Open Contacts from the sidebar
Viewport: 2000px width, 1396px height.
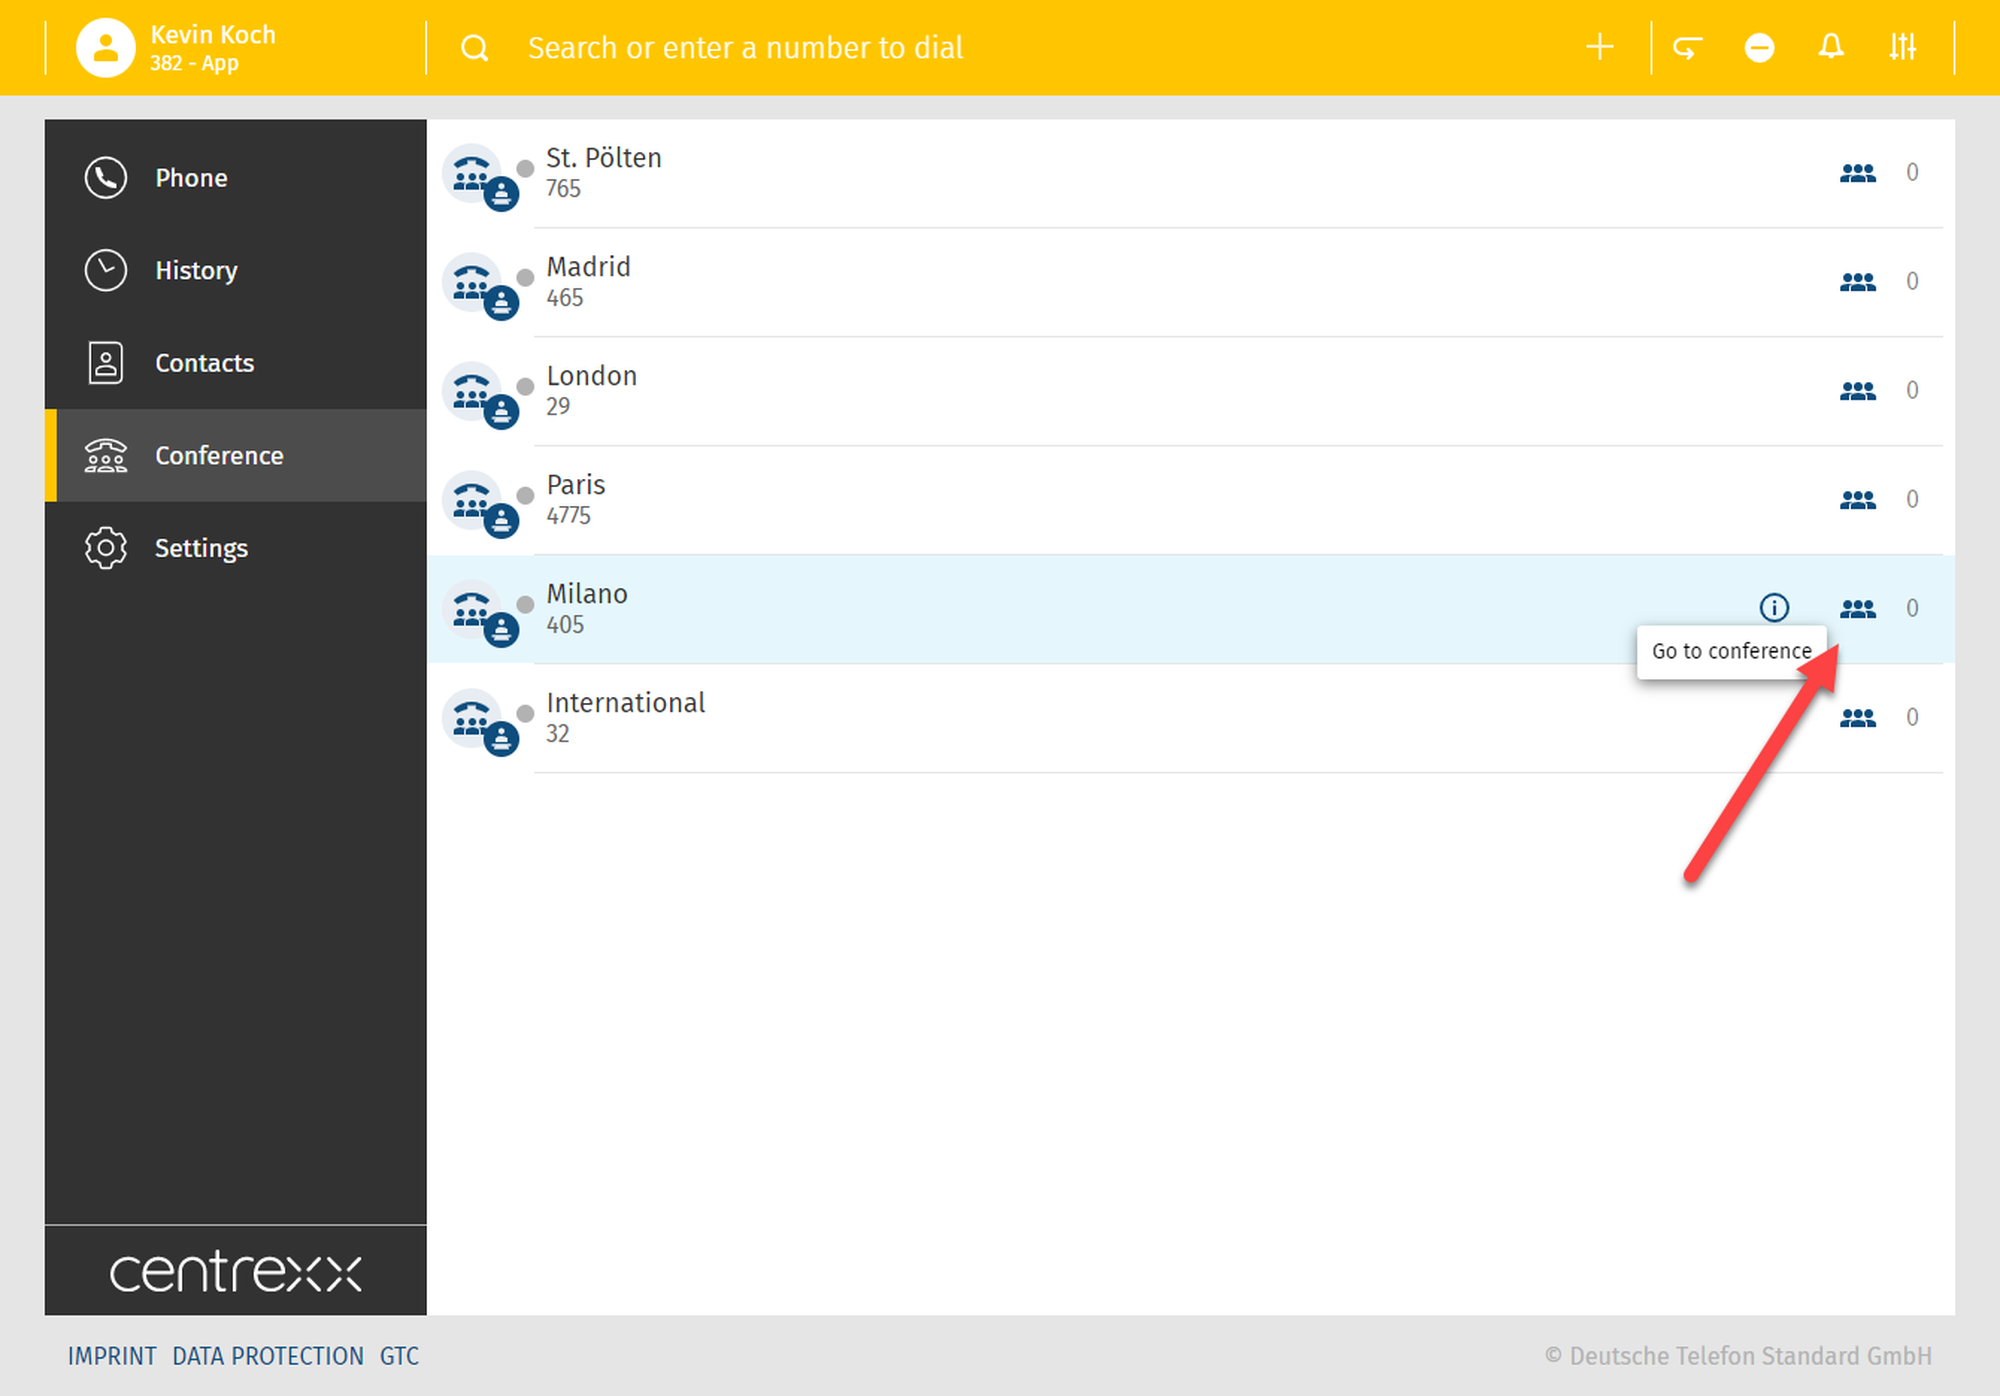(x=203, y=363)
